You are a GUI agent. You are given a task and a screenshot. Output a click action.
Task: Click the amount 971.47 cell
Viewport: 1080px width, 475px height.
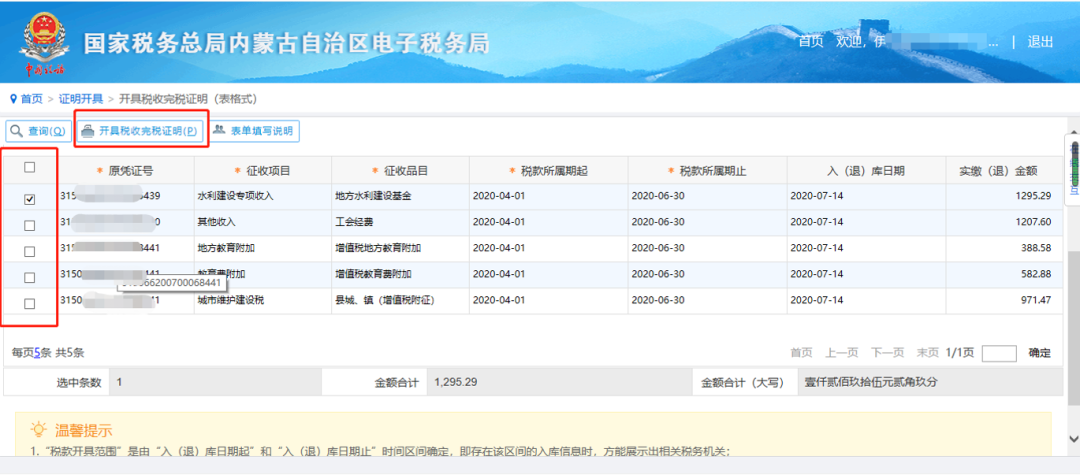coord(1004,300)
